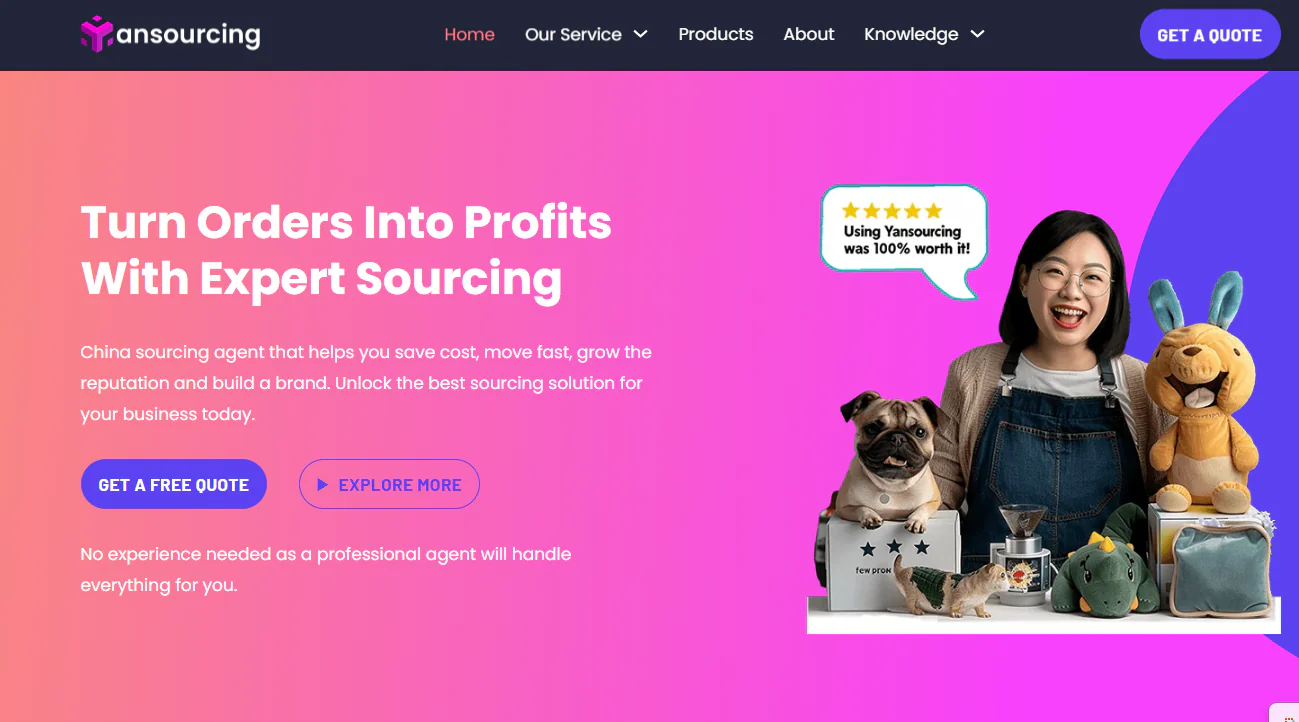Open the Products page
The image size is (1299, 722).
pyautogui.click(x=716, y=34)
